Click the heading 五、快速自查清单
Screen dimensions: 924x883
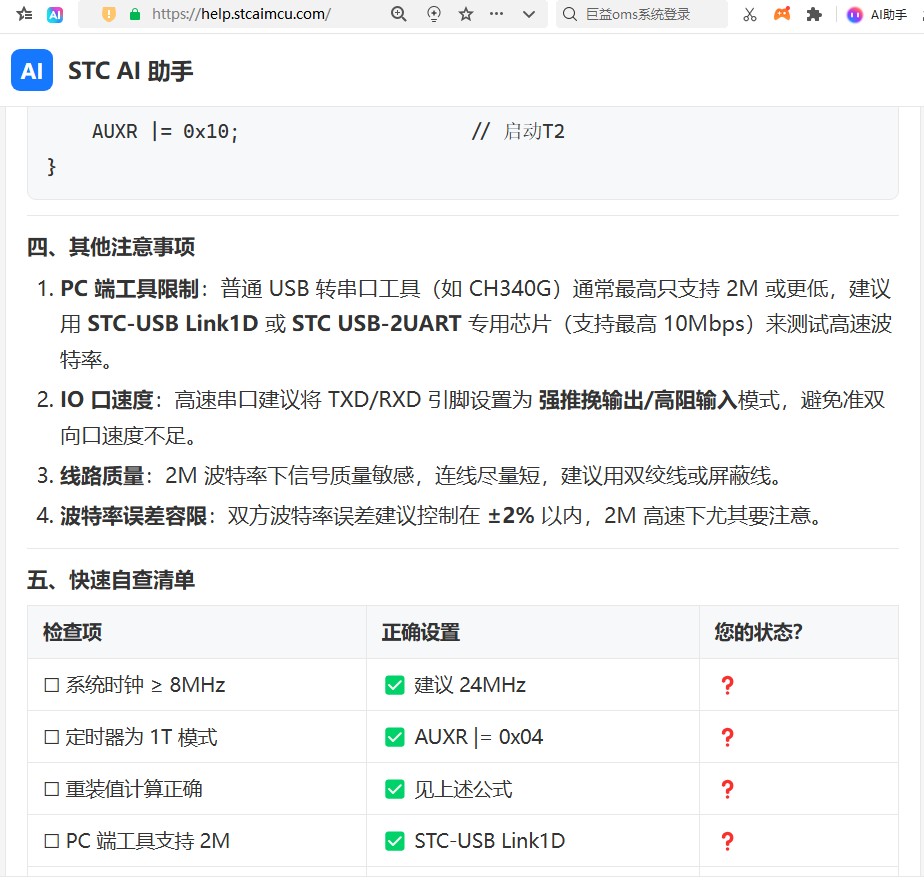(111, 580)
